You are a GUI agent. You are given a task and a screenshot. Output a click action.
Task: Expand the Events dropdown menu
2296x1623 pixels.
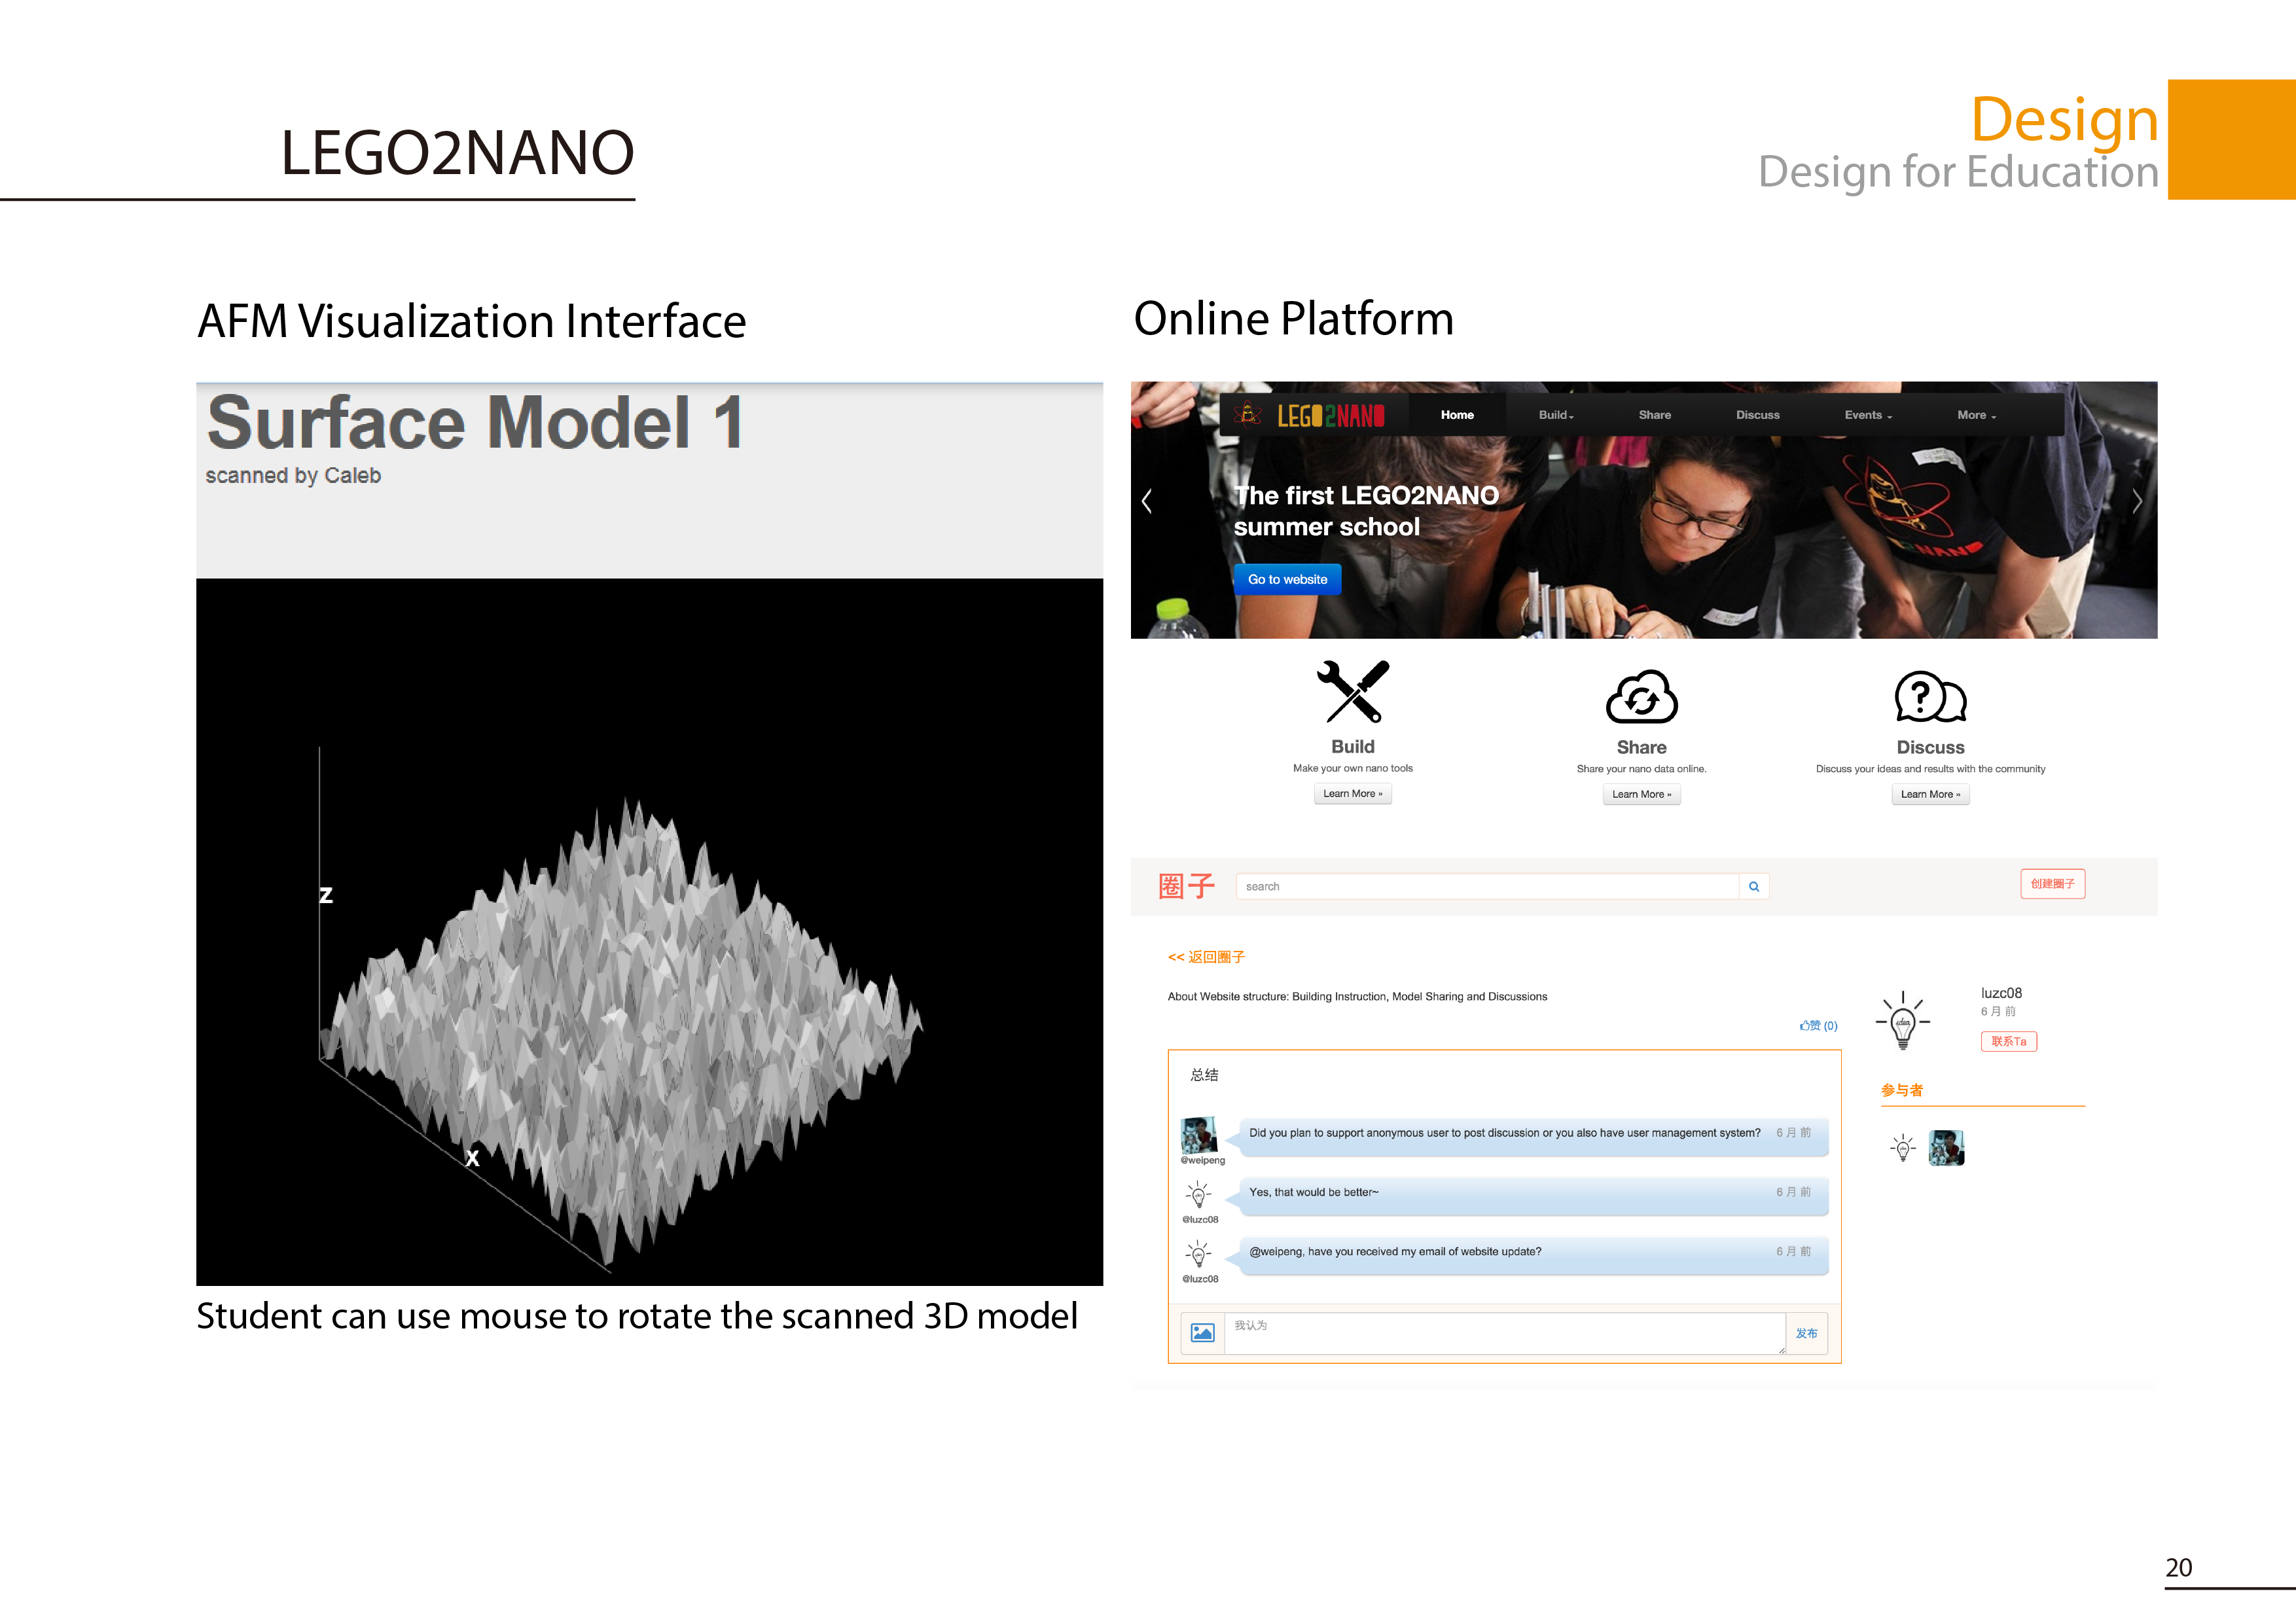tap(1868, 415)
